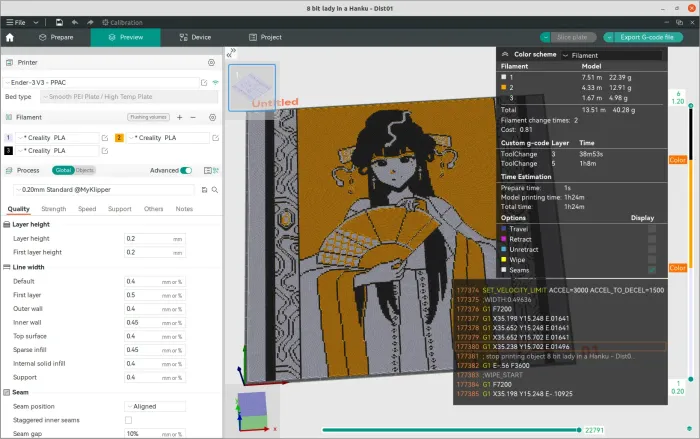Open printer settings gear icon
Screen dimensions: 700x439
(x=211, y=63)
